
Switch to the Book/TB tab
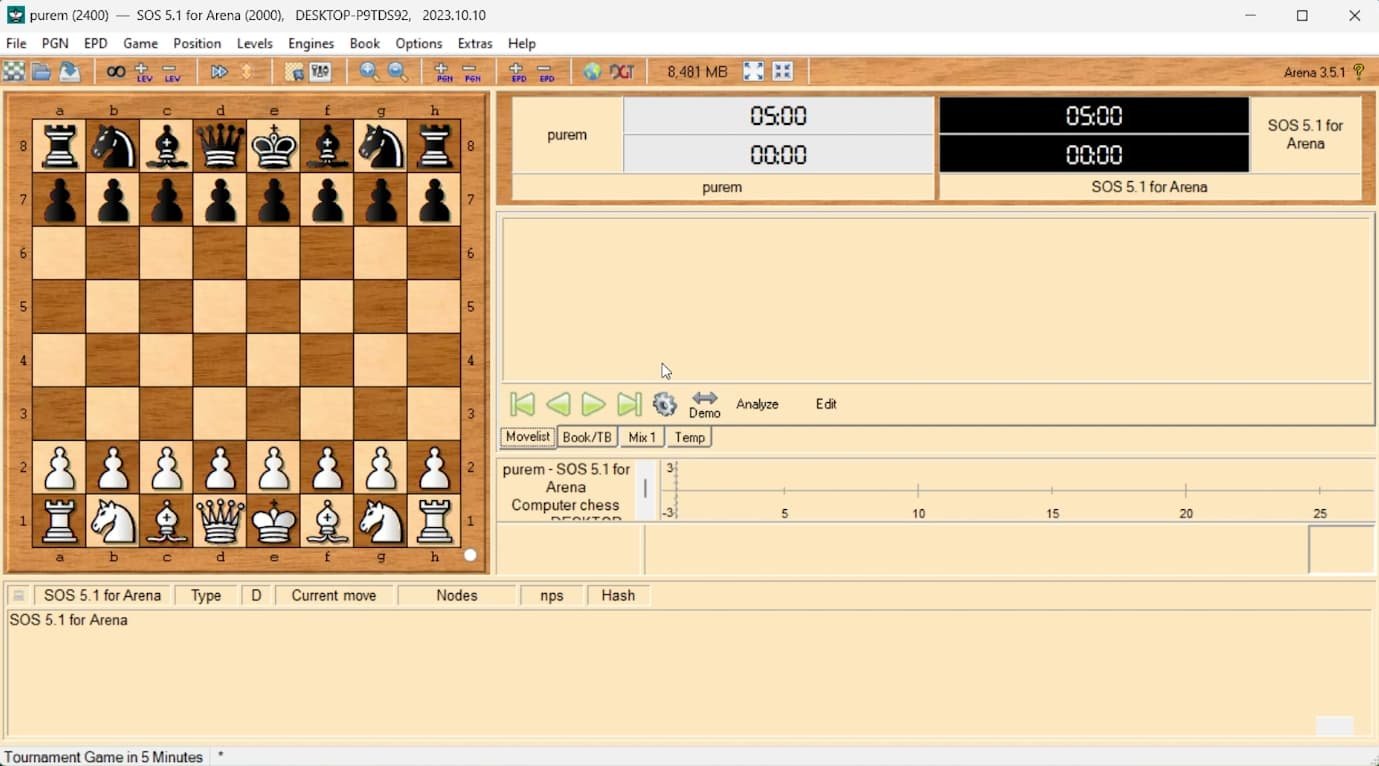[x=587, y=437]
